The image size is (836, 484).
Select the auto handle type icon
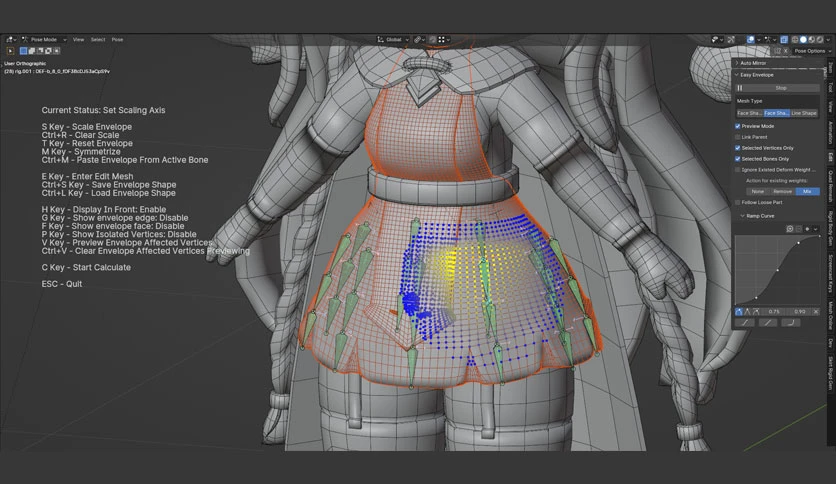[x=739, y=312]
